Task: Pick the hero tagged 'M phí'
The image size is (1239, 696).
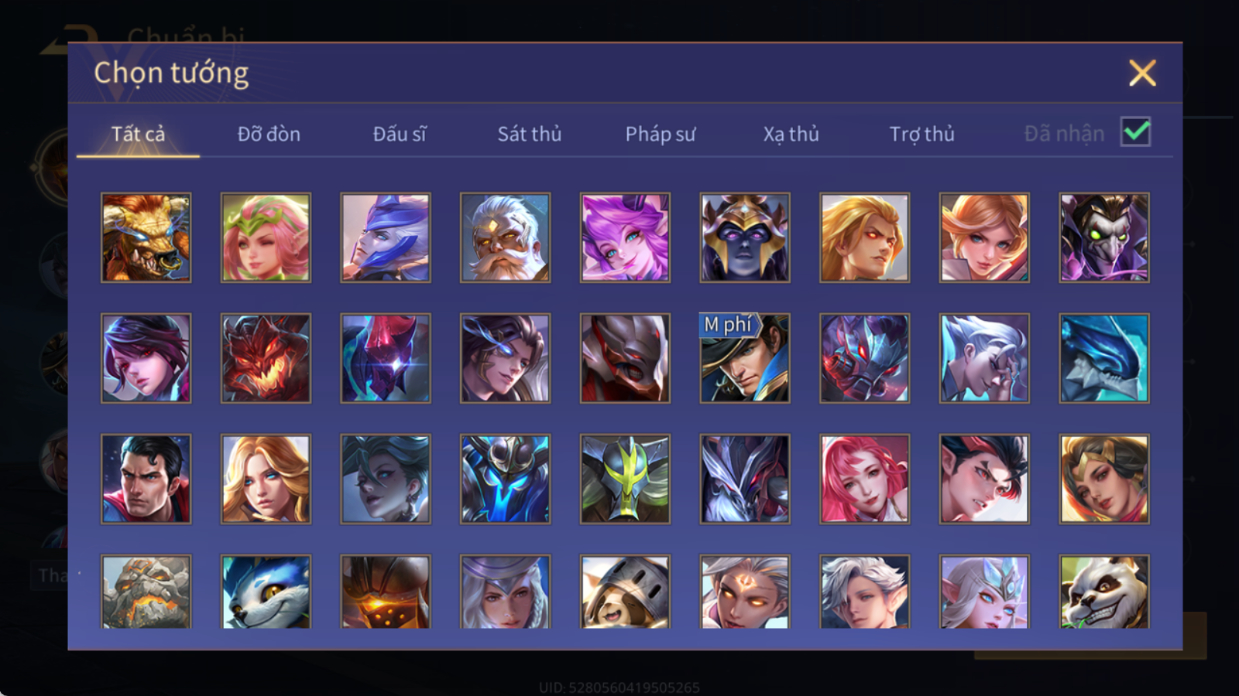Action: coord(745,359)
